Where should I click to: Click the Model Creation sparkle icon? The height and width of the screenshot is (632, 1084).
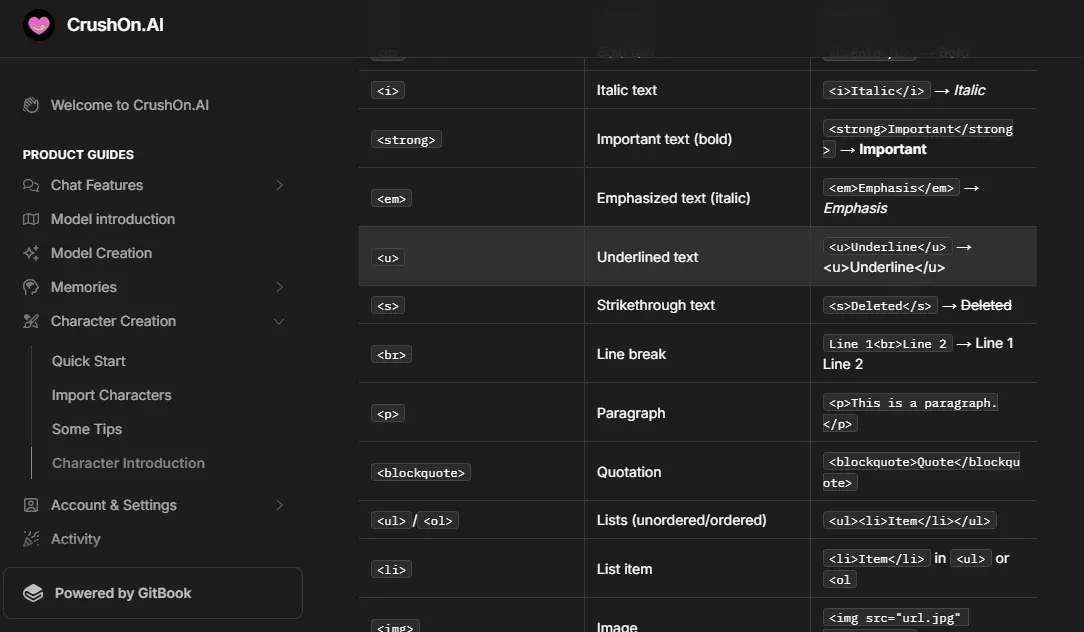coord(31,253)
